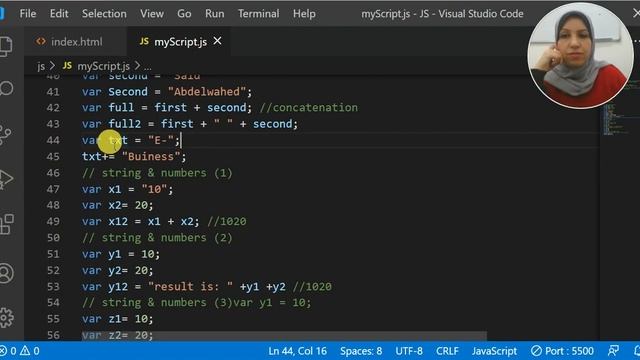Viewport: 640px width, 360px height.
Task: Change indentation via Spaces: 8
Action: [361, 351]
